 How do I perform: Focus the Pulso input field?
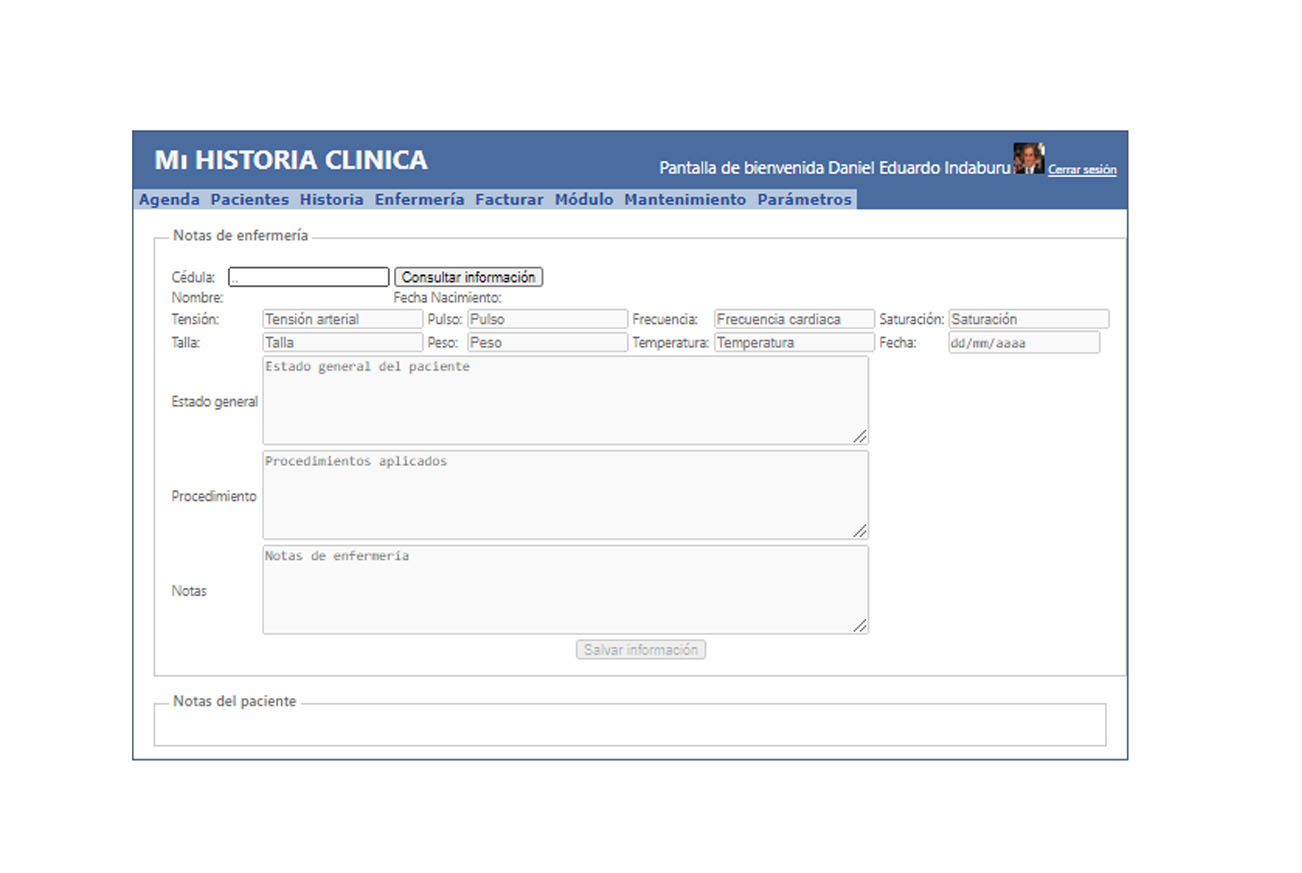pyautogui.click(x=548, y=319)
